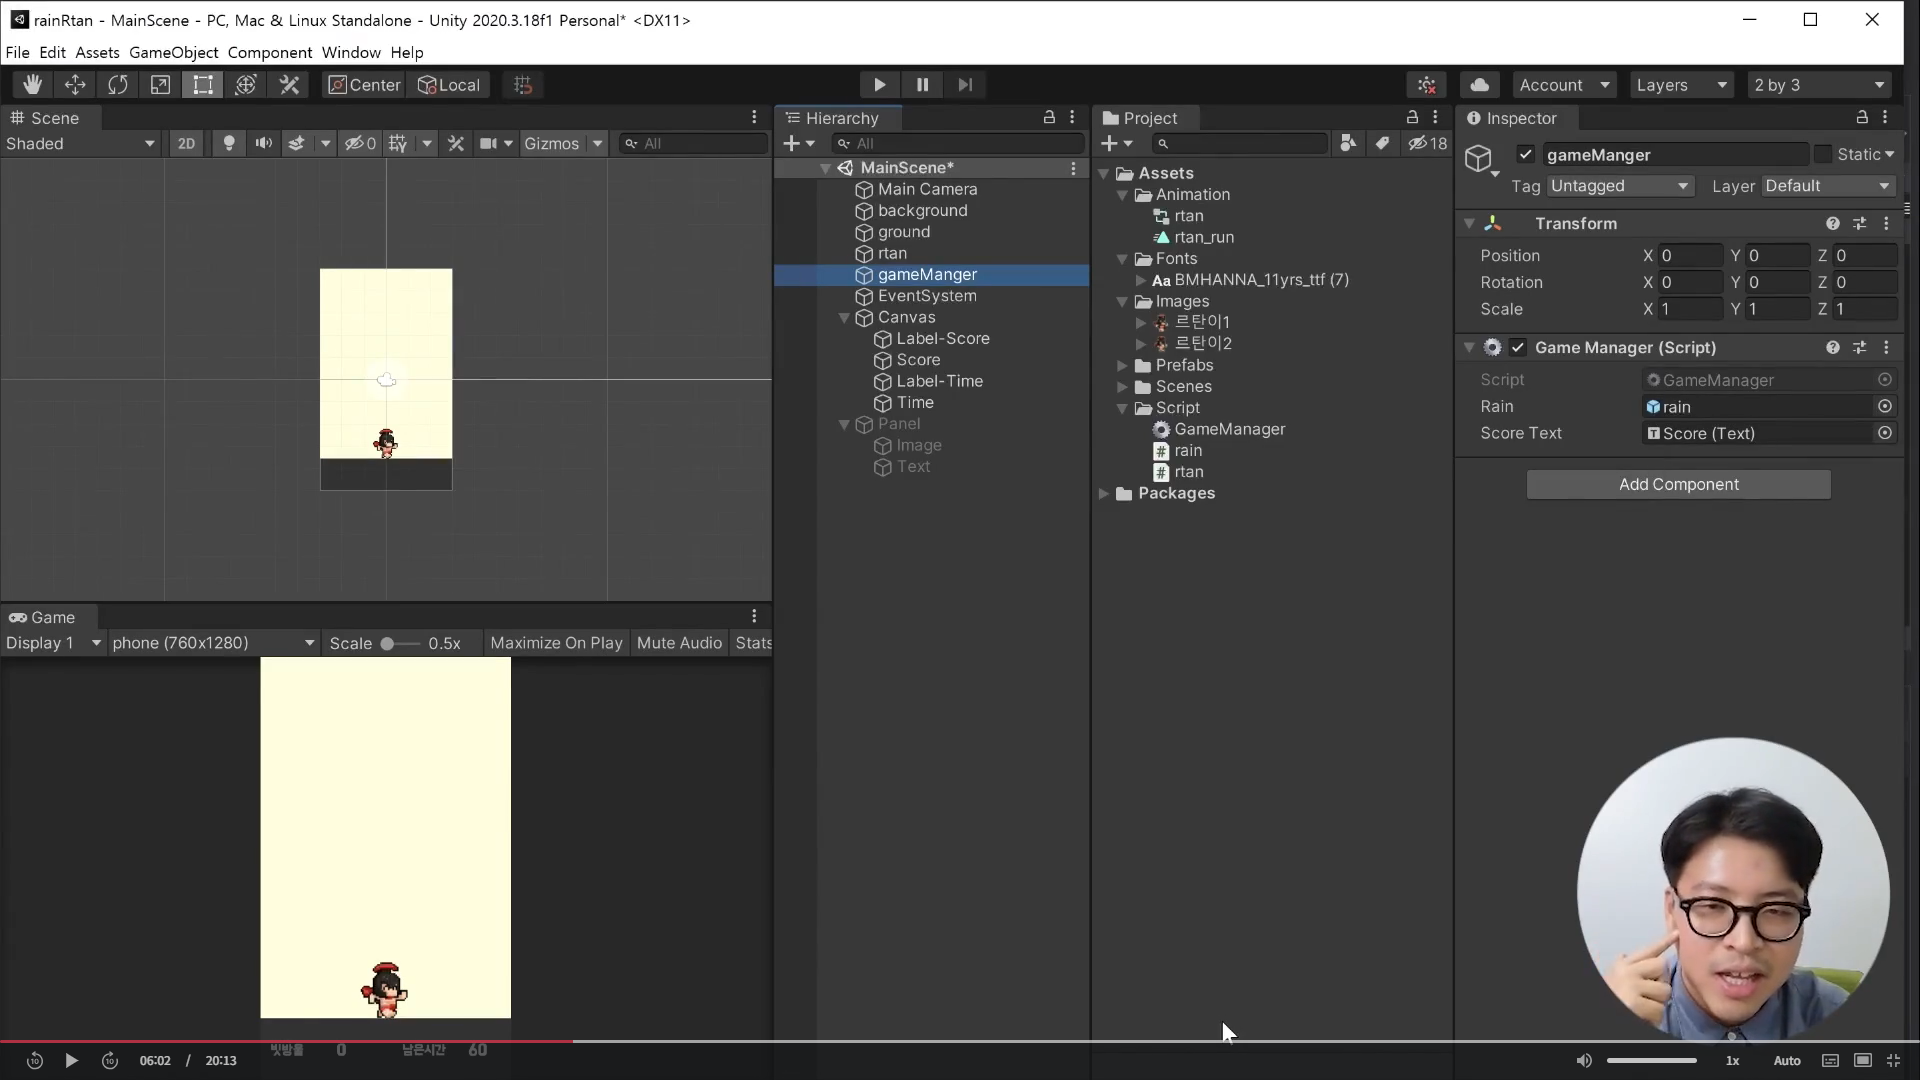The width and height of the screenshot is (1920, 1080).
Task: Open object picker for Score Text field
Action: 1885,433
